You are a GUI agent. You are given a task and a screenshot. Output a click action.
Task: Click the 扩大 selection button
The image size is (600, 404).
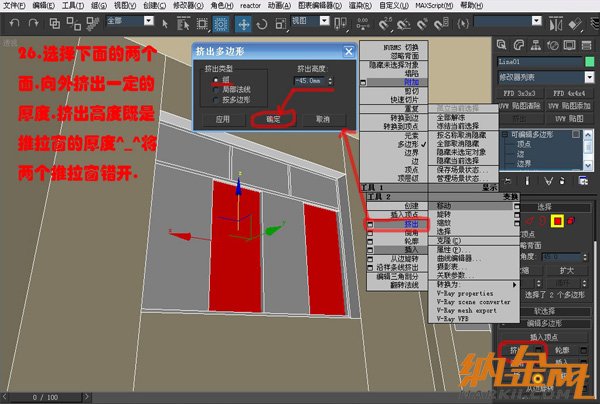pyautogui.click(x=567, y=270)
